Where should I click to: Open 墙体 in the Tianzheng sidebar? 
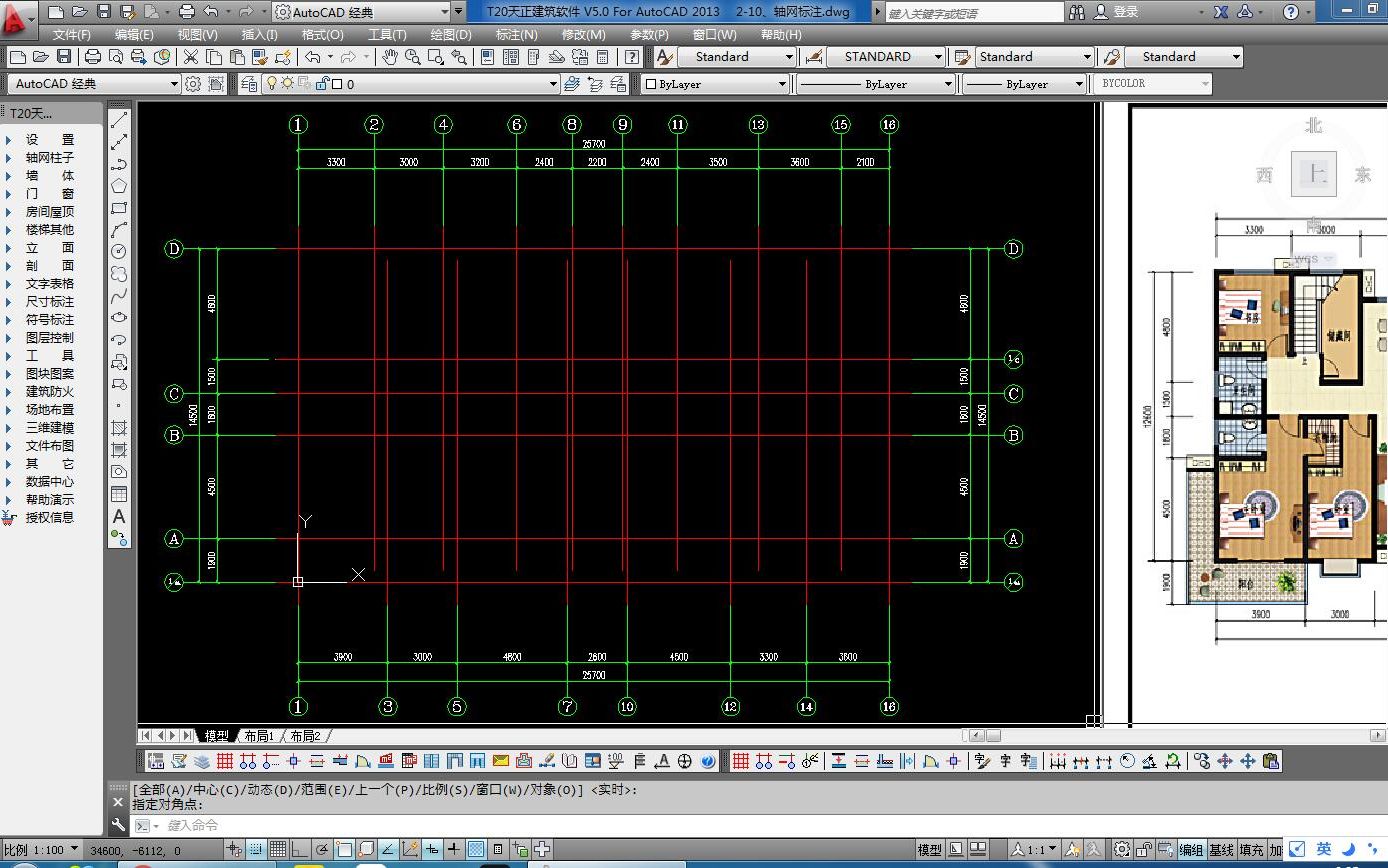pos(50,175)
